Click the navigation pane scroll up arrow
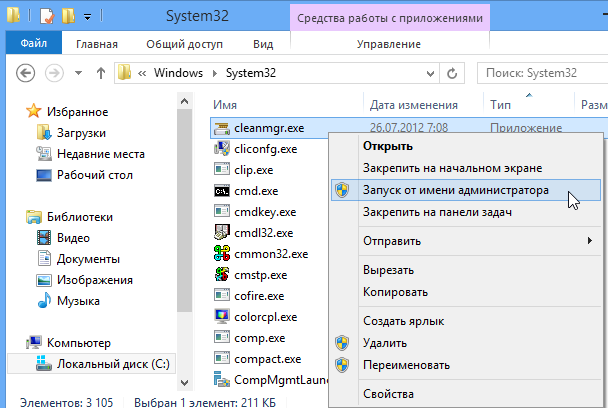 pyautogui.click(x=185, y=102)
